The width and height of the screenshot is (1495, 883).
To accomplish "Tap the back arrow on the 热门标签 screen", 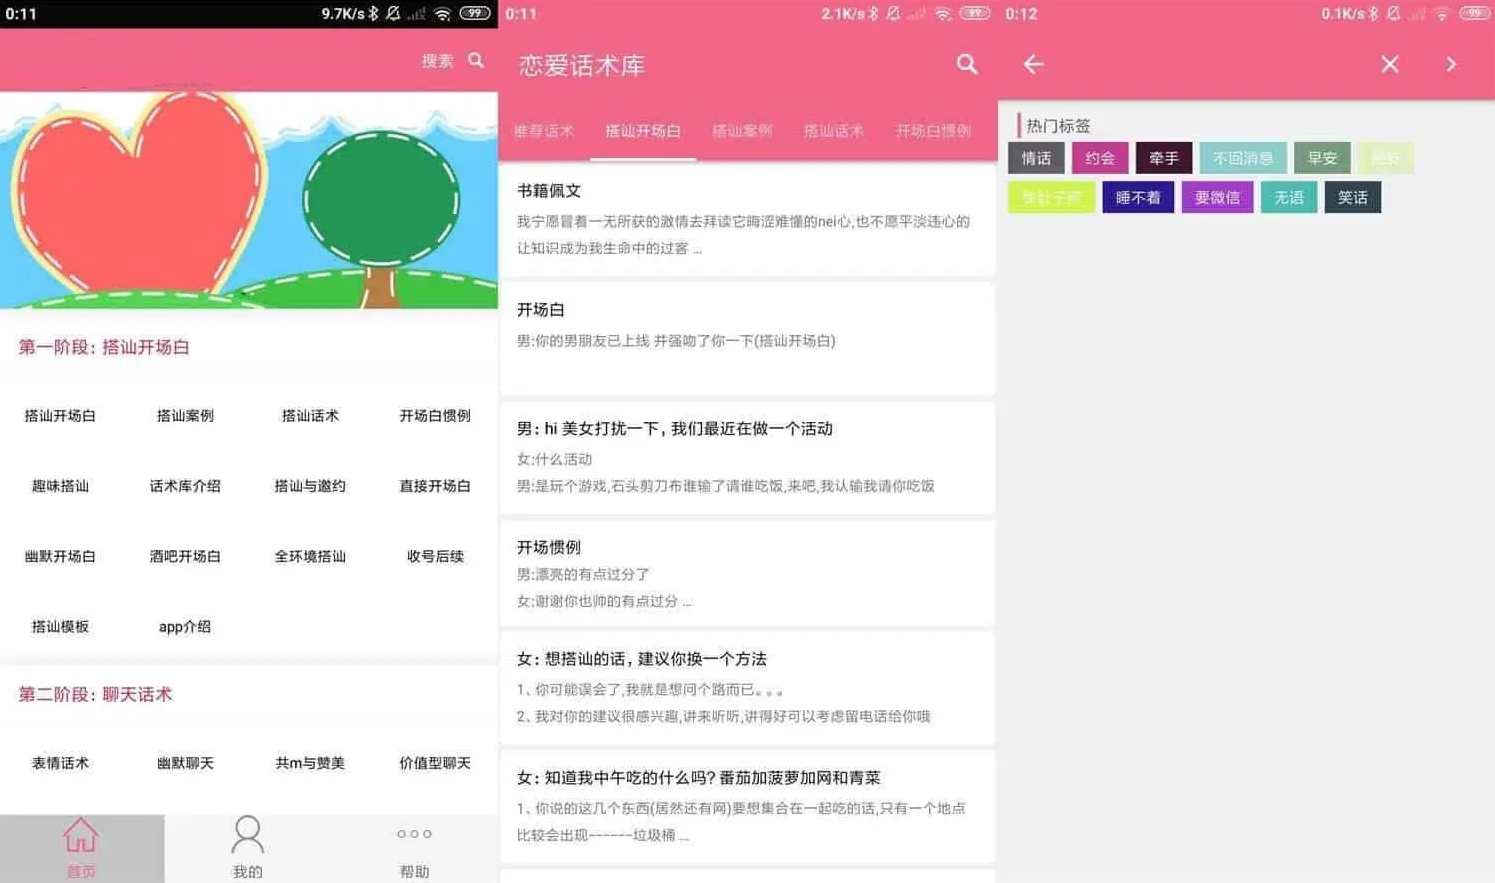I will point(1033,64).
